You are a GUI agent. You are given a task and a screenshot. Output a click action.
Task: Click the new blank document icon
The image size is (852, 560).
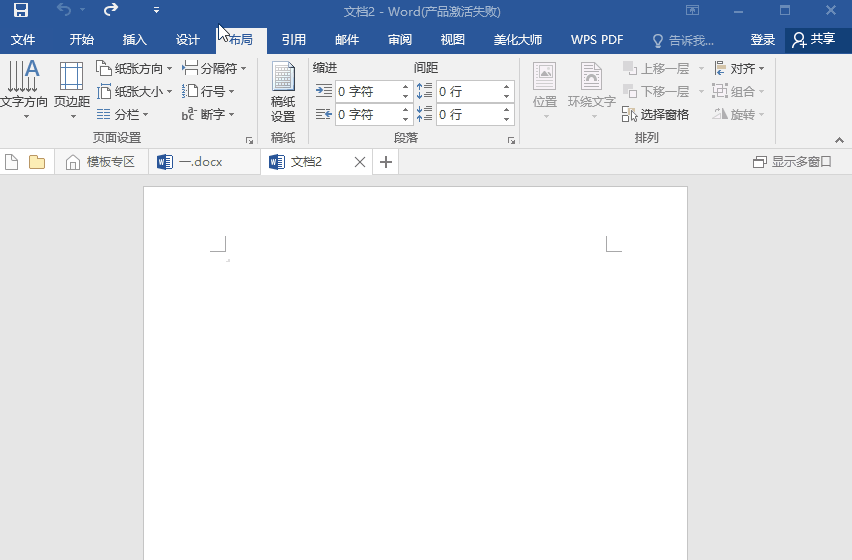[12, 162]
